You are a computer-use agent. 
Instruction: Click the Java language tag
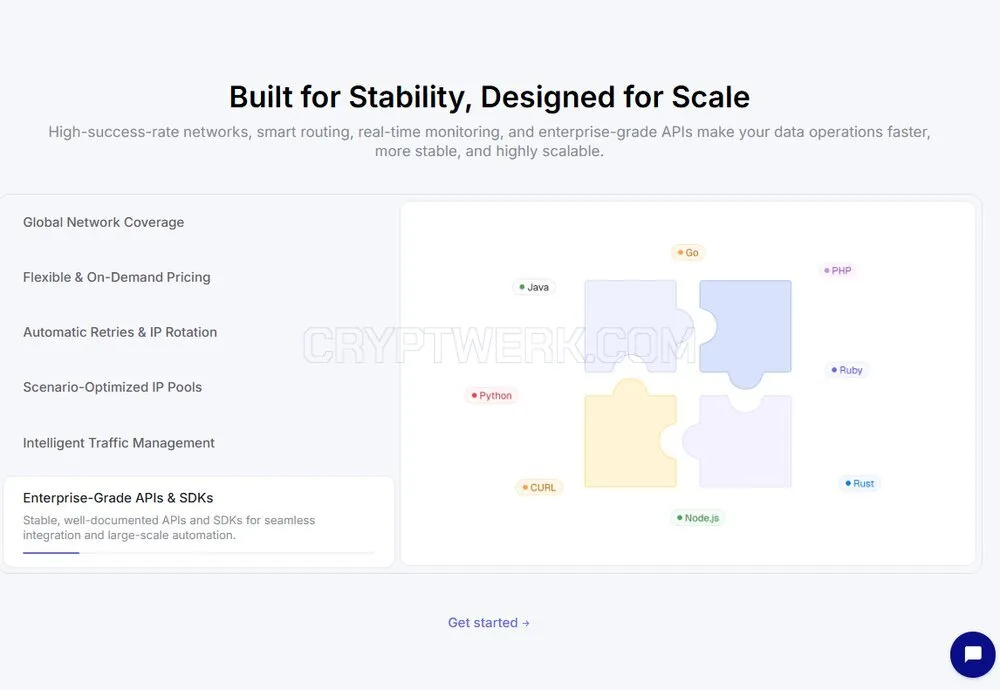point(534,287)
